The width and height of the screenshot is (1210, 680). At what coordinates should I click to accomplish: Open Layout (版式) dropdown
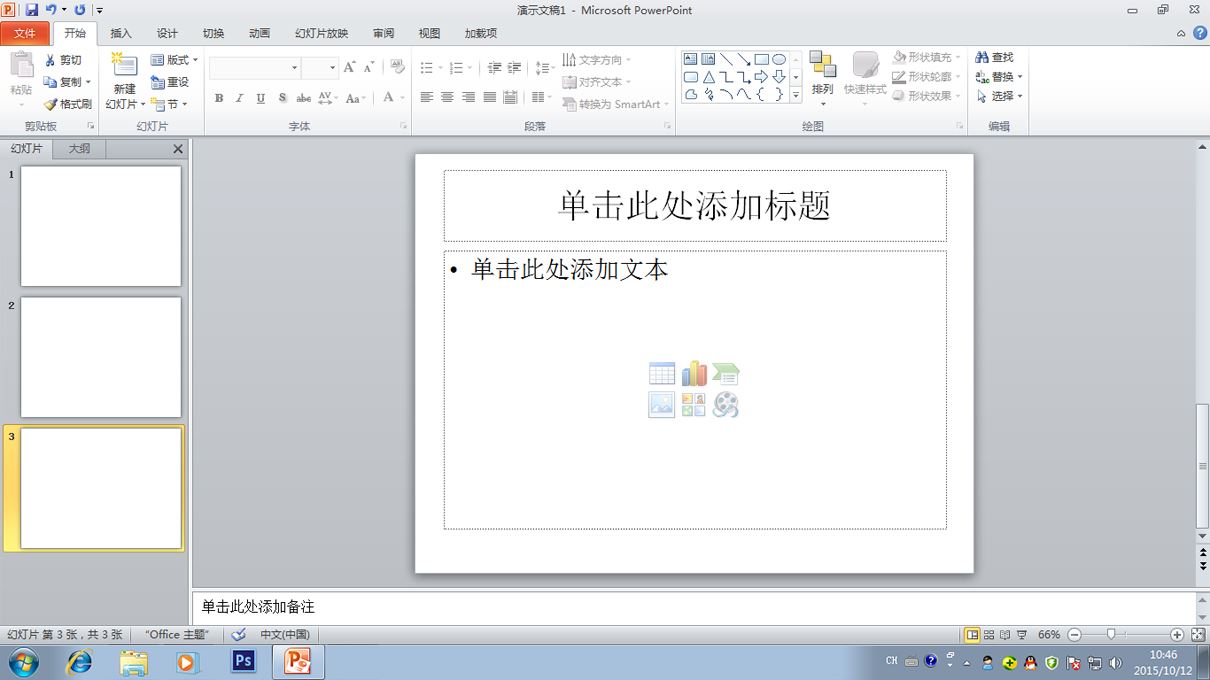click(x=174, y=60)
